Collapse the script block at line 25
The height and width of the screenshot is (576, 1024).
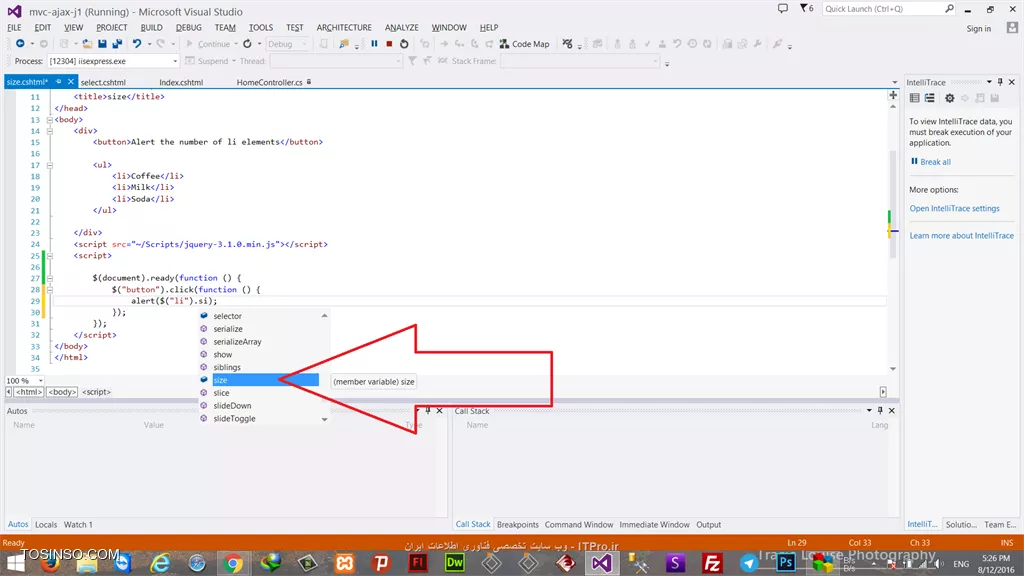pyautogui.click(x=50, y=256)
